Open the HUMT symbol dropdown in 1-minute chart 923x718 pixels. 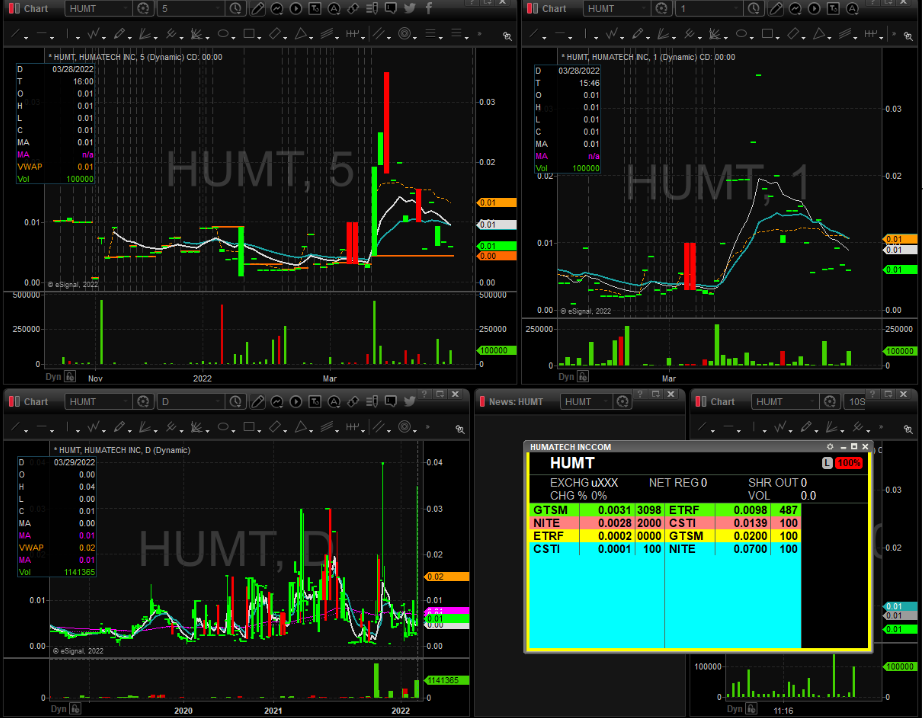(x=617, y=8)
